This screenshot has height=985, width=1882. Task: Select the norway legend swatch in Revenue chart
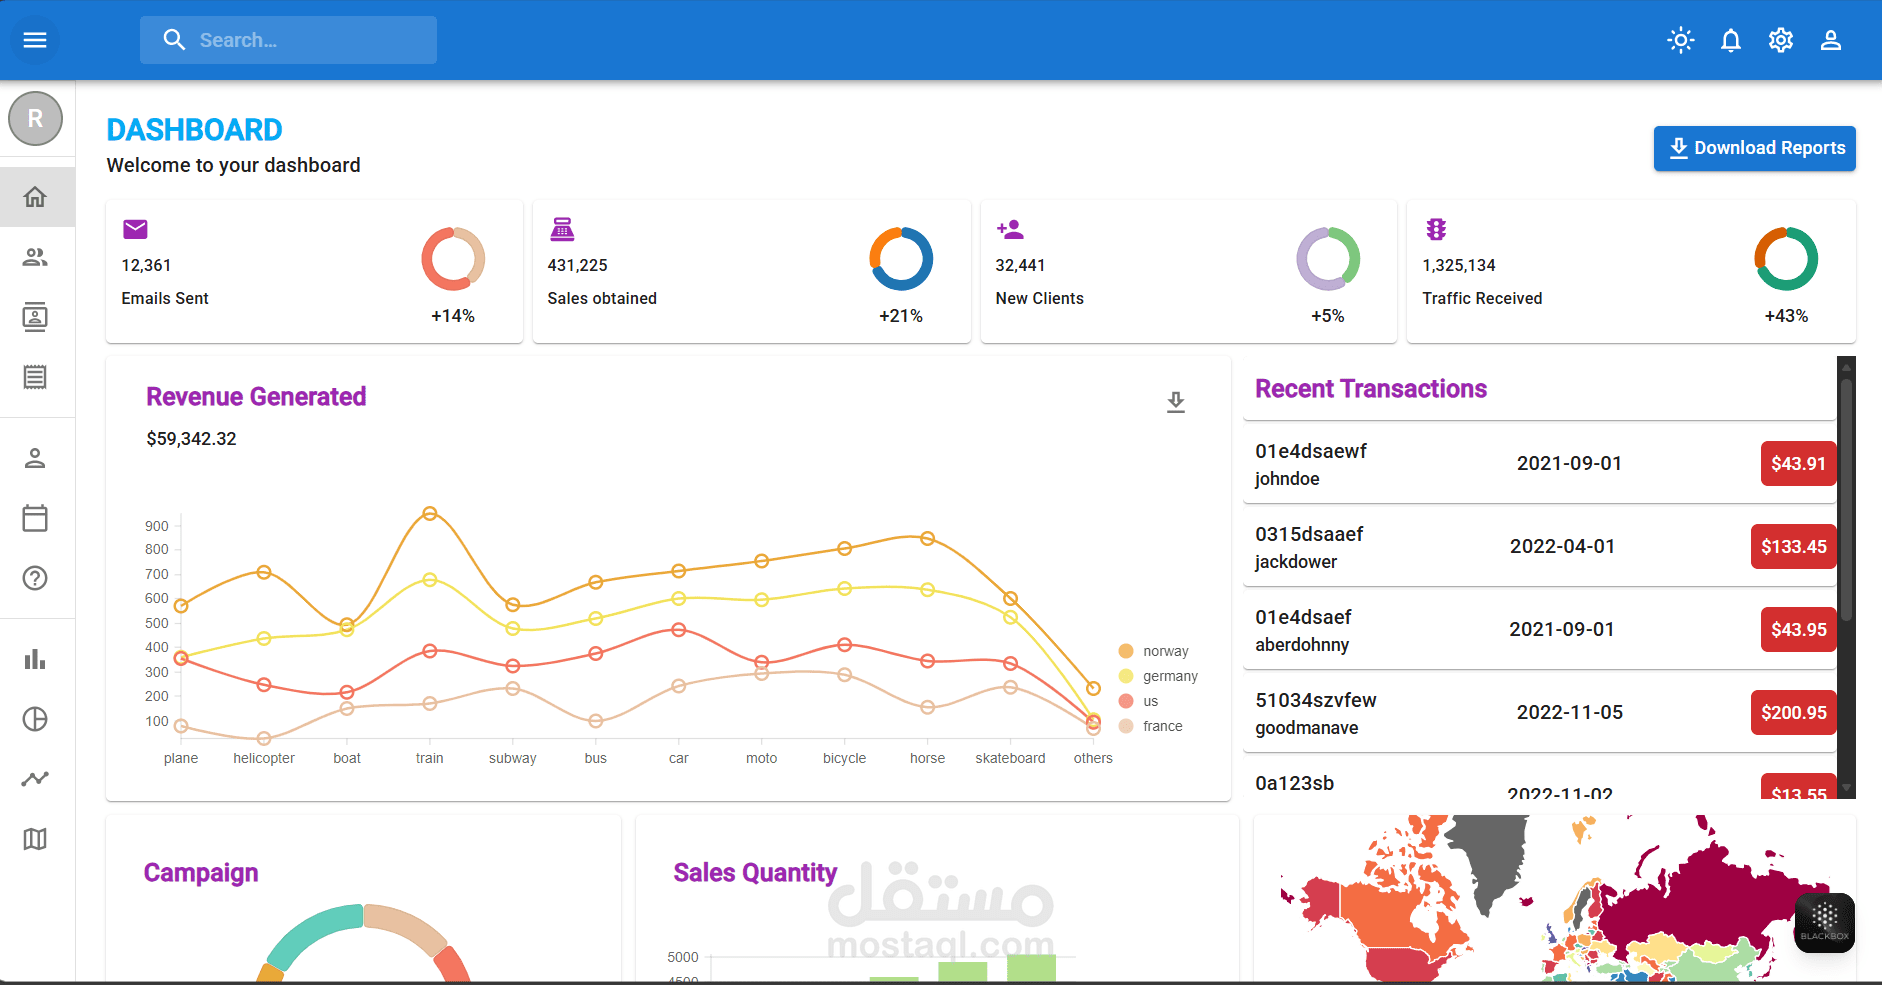(1126, 651)
